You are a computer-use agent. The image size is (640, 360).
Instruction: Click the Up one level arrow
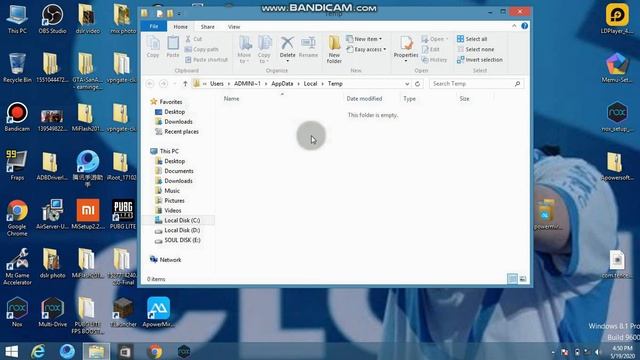tap(185, 84)
